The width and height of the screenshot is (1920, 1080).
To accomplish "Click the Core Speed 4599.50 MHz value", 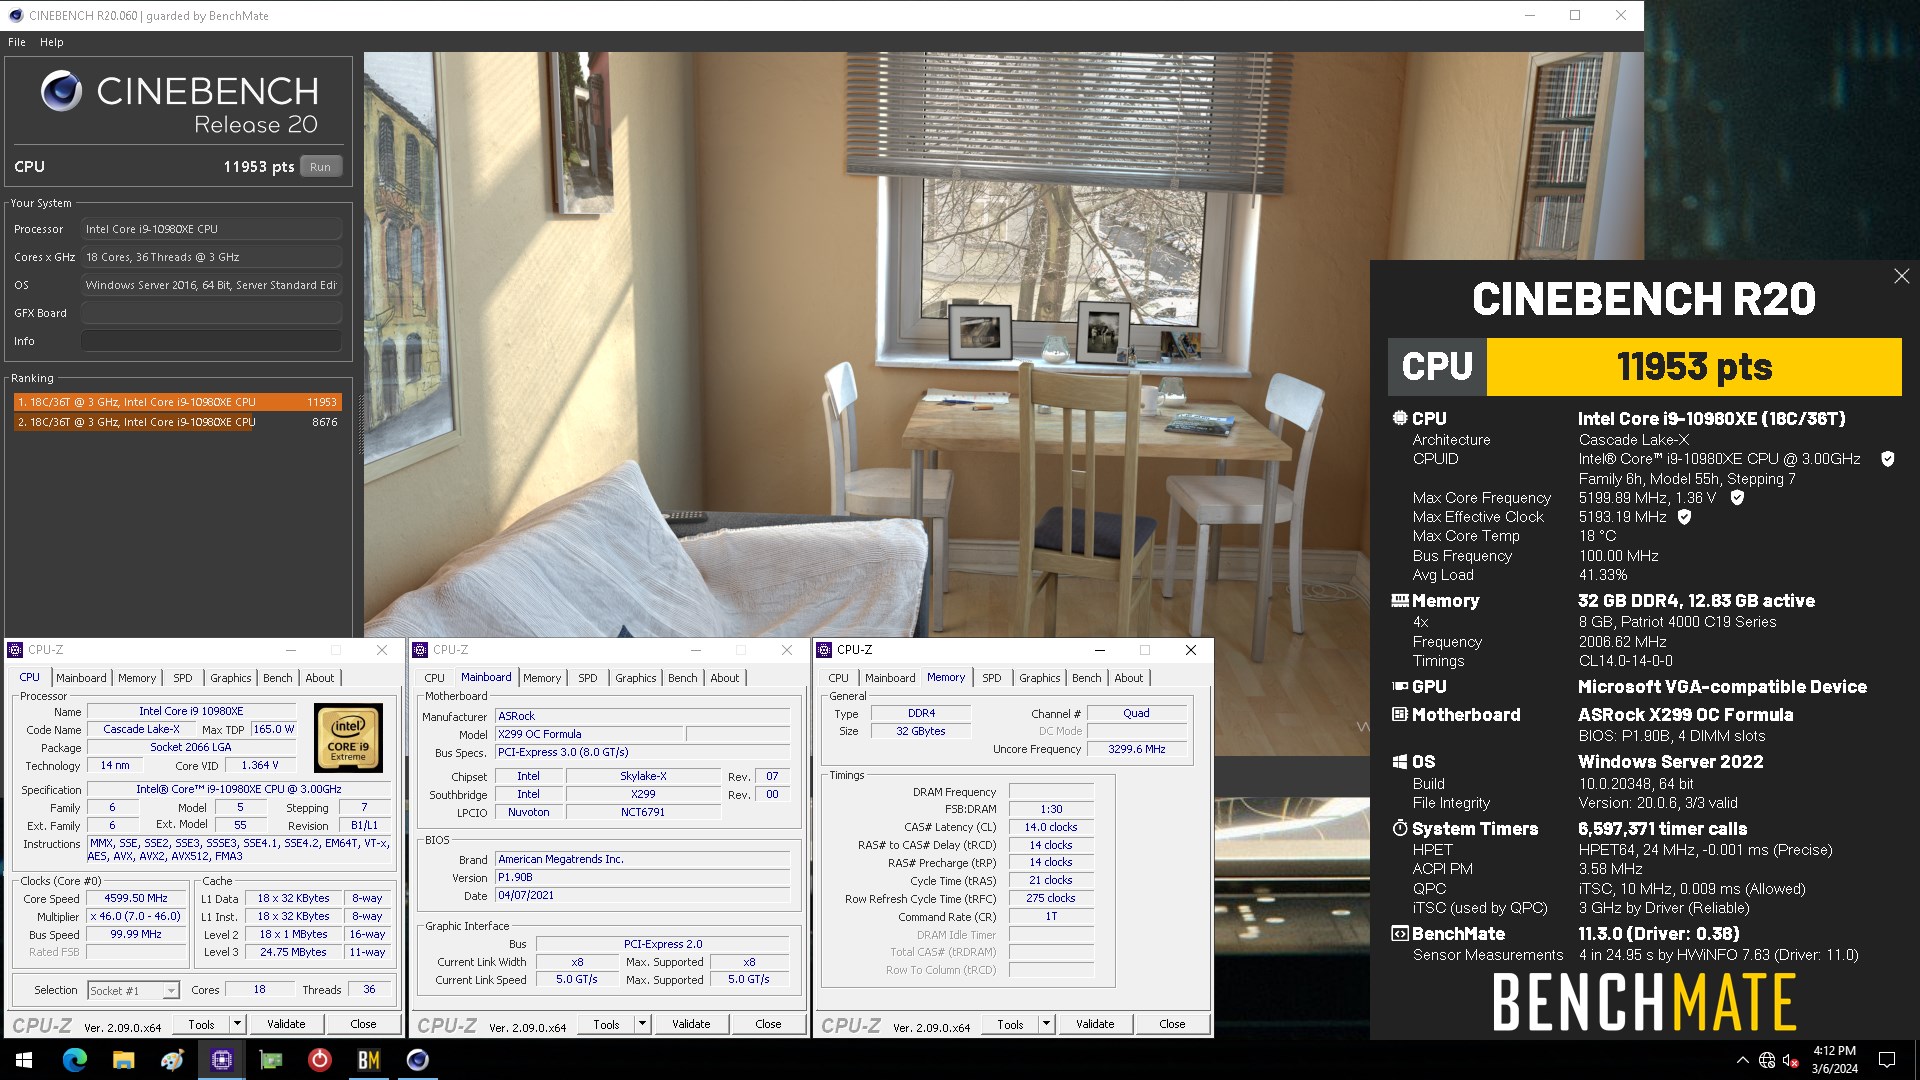I will [x=136, y=898].
